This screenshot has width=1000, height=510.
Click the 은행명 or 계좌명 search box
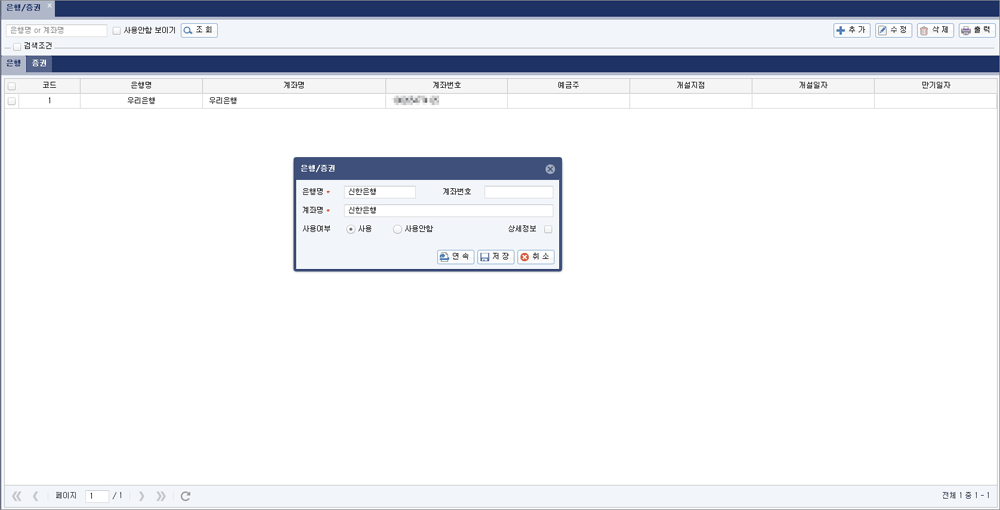tap(56, 31)
